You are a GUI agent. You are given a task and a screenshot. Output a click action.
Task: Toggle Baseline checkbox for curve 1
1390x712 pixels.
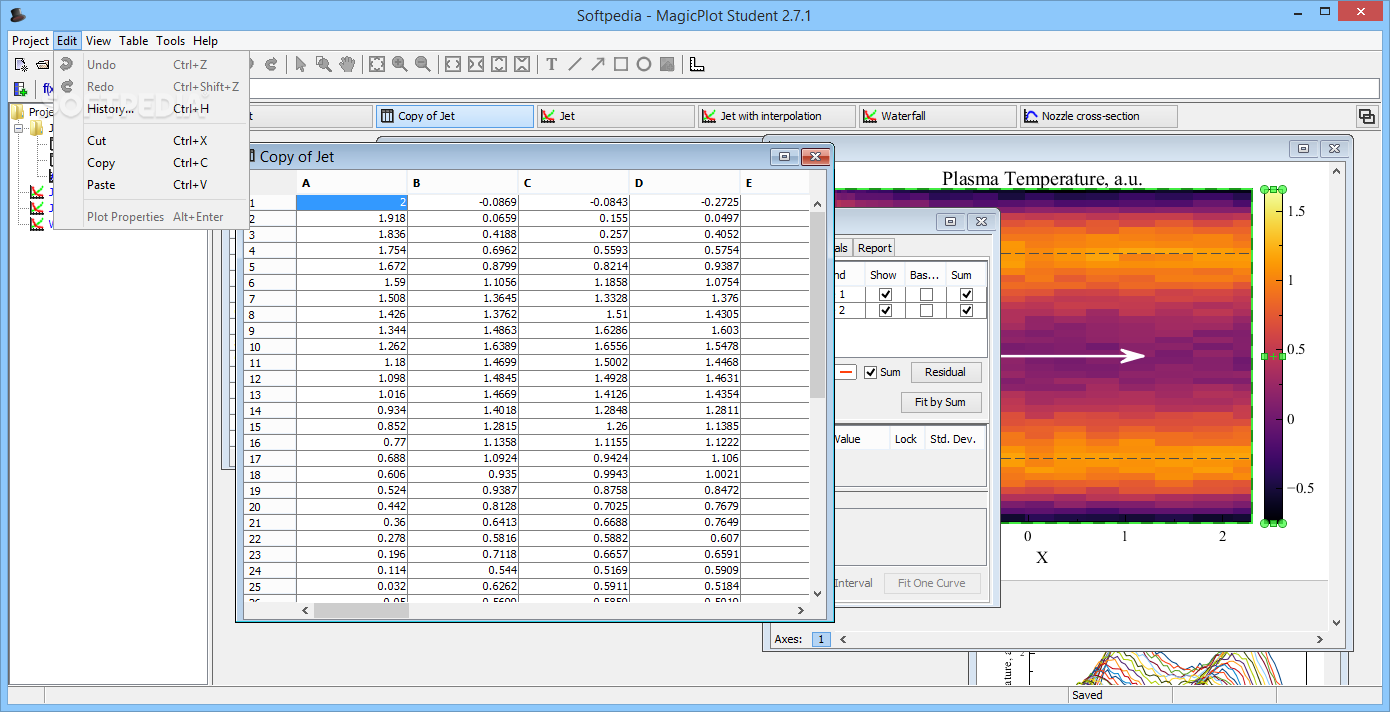[926, 295]
